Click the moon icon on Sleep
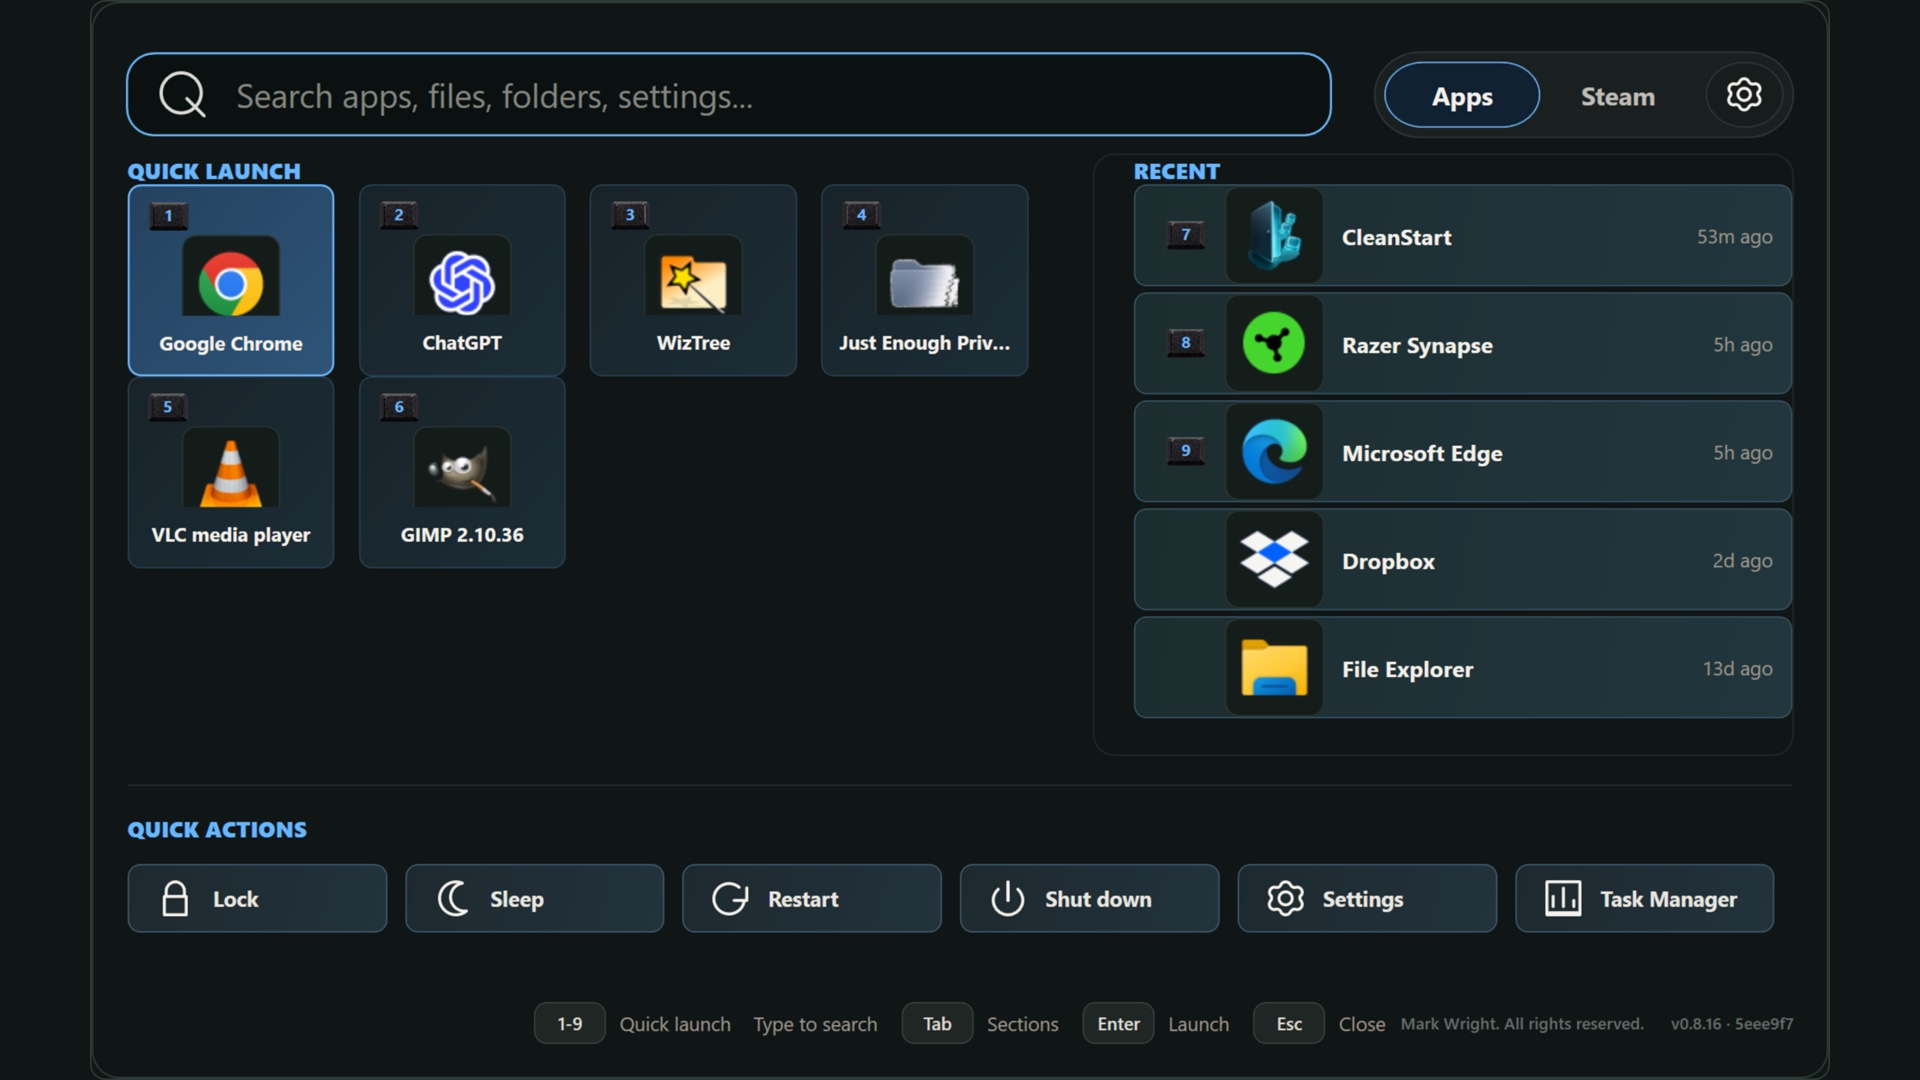 (x=453, y=899)
